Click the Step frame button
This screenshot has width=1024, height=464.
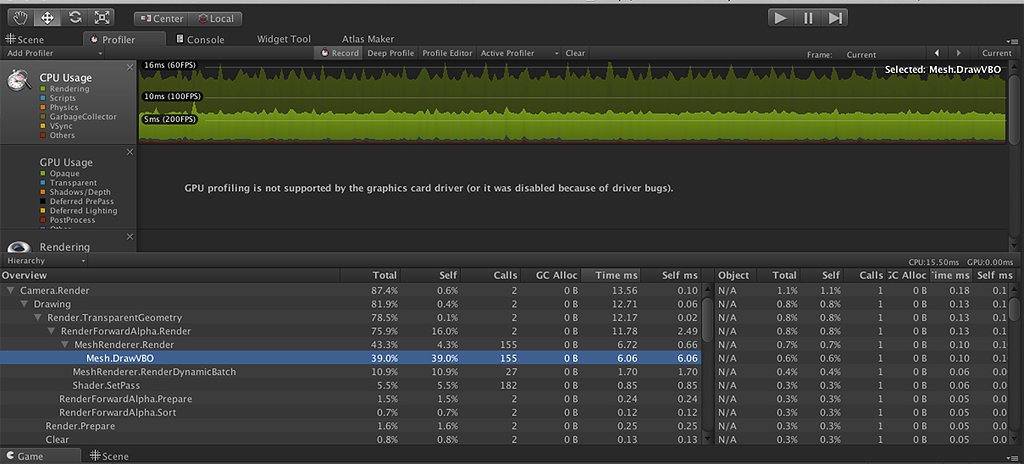pyautogui.click(x=836, y=17)
